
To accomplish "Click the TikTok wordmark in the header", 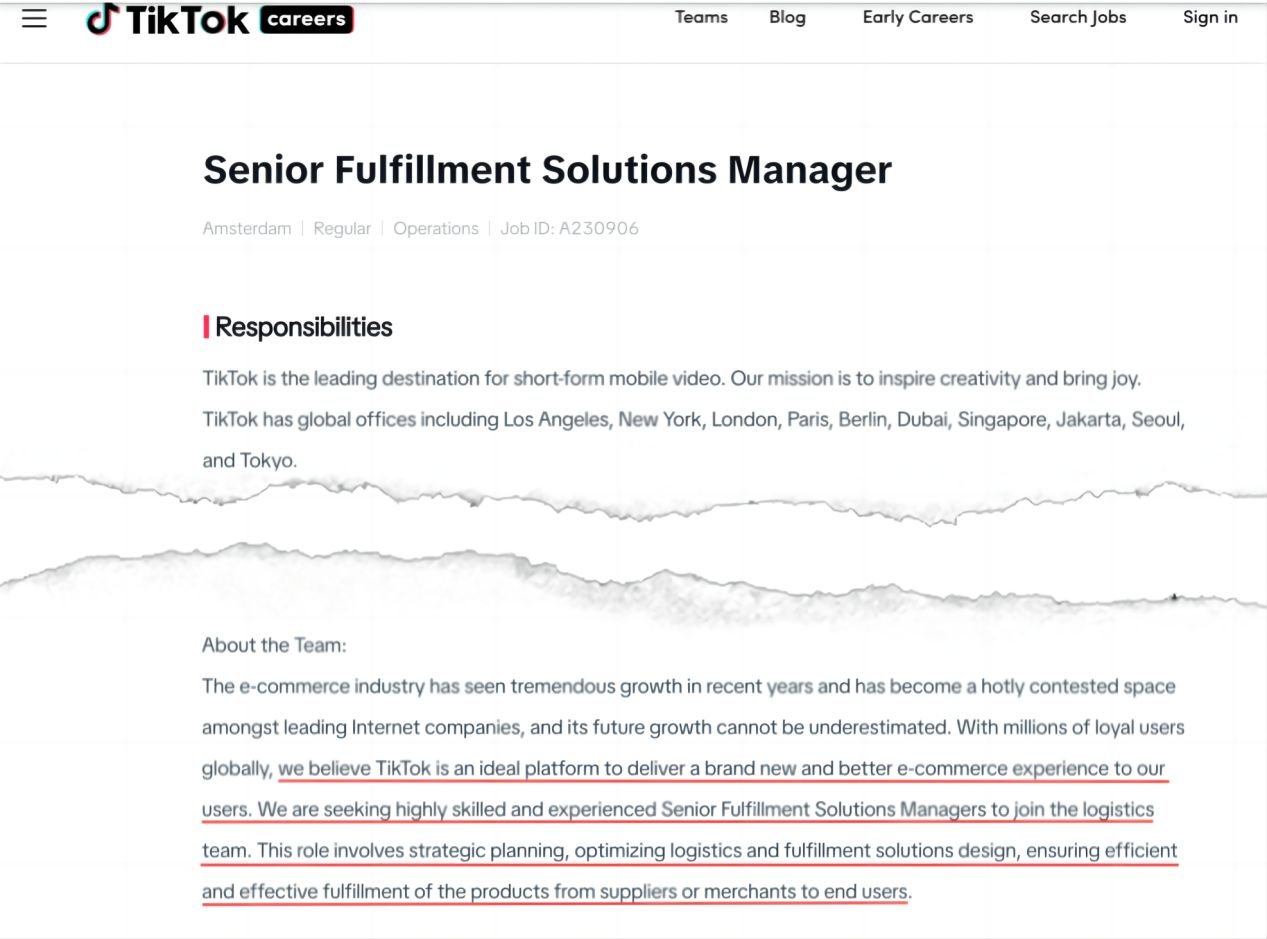I will point(187,19).
